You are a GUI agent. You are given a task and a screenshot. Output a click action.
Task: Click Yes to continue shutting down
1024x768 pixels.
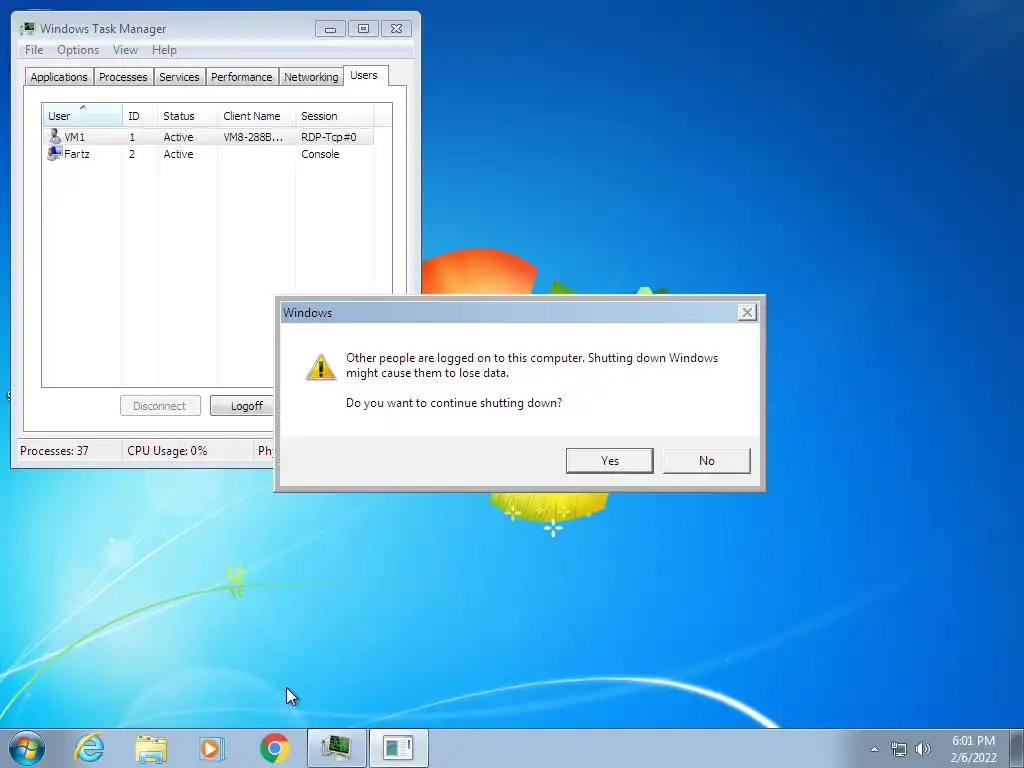pos(609,461)
